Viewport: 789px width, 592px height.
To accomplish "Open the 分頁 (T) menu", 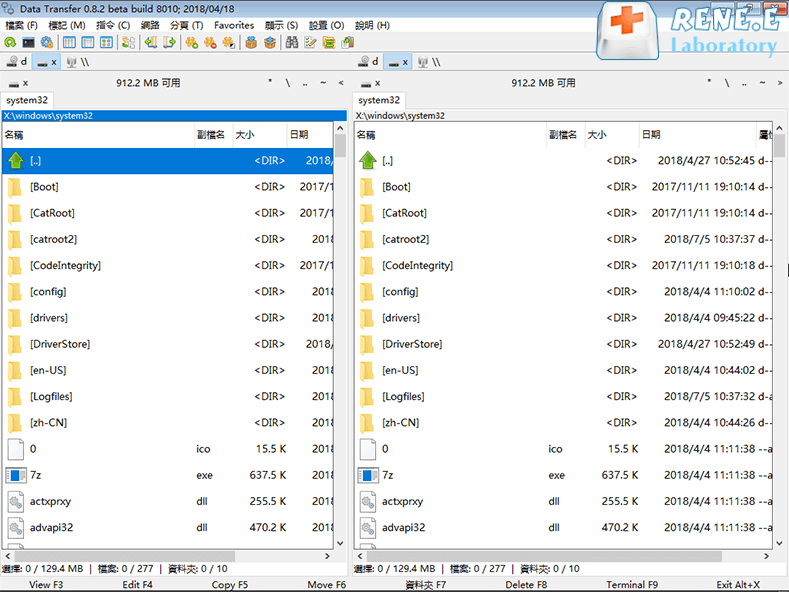I will tap(186, 25).
